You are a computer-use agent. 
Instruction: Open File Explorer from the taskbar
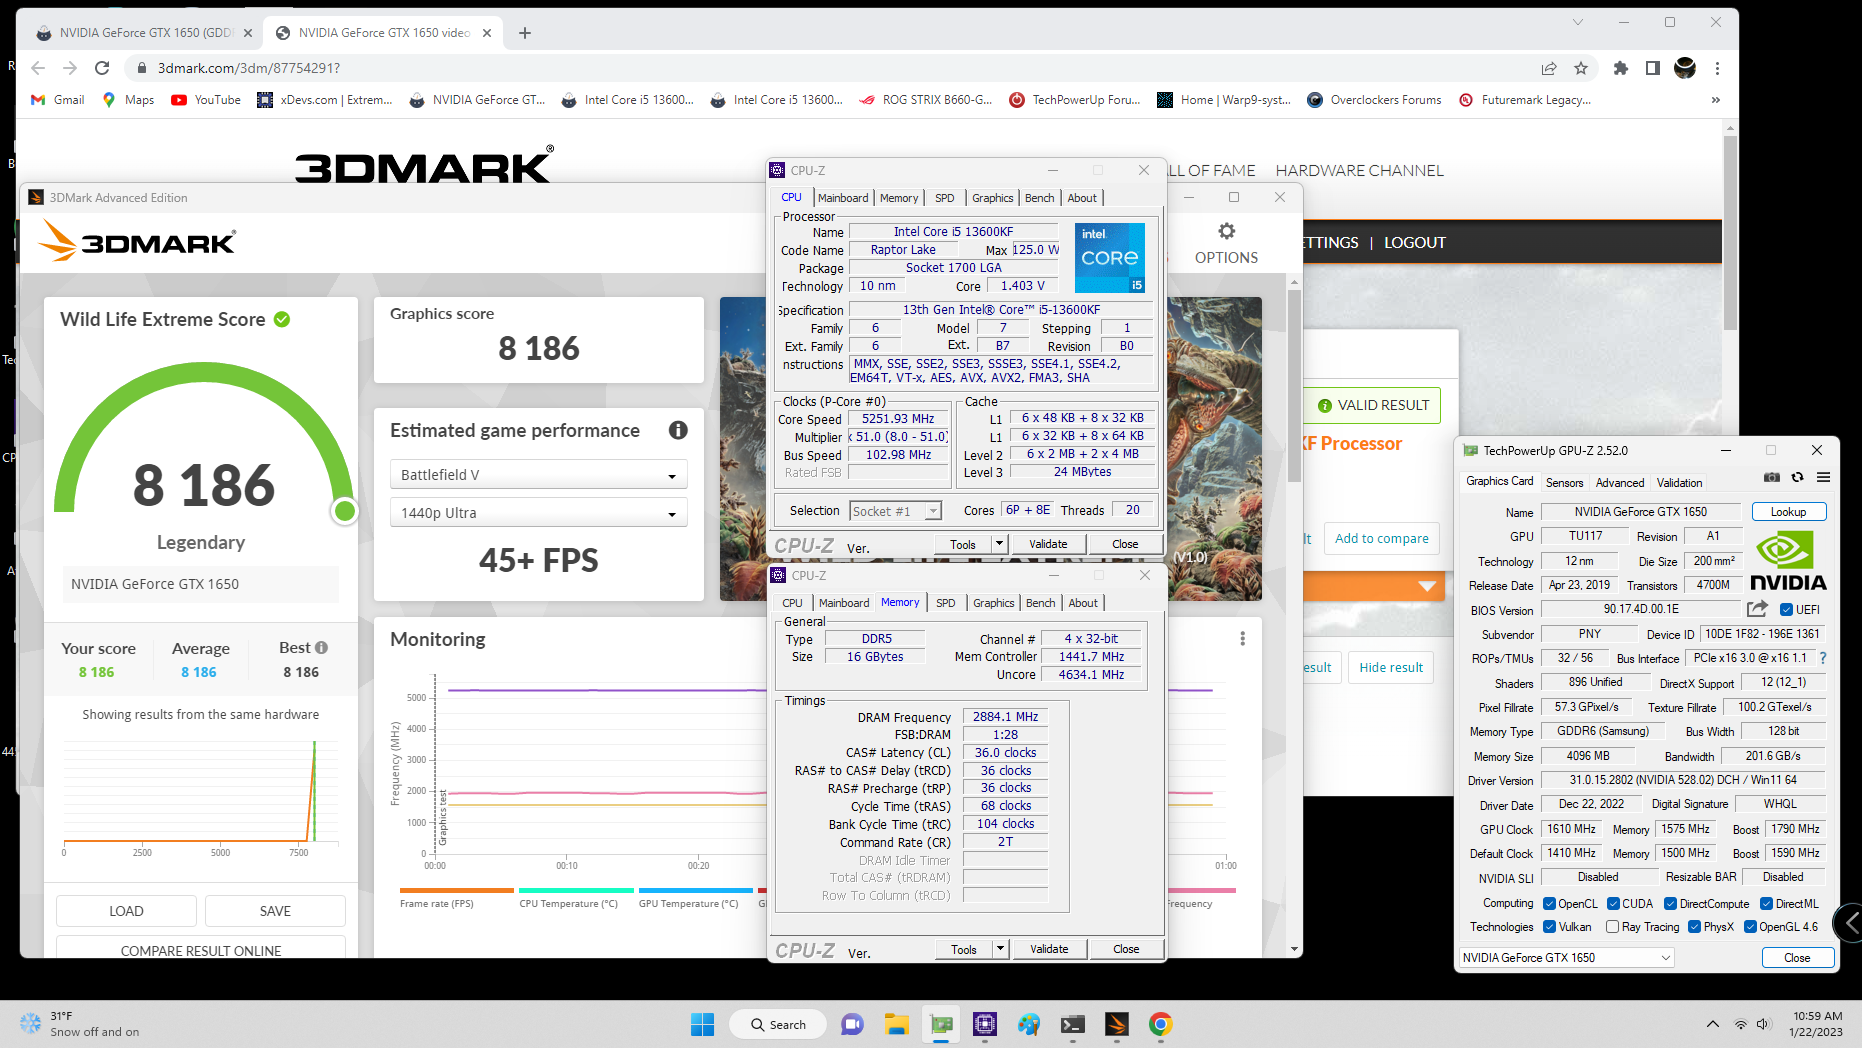(x=896, y=1024)
